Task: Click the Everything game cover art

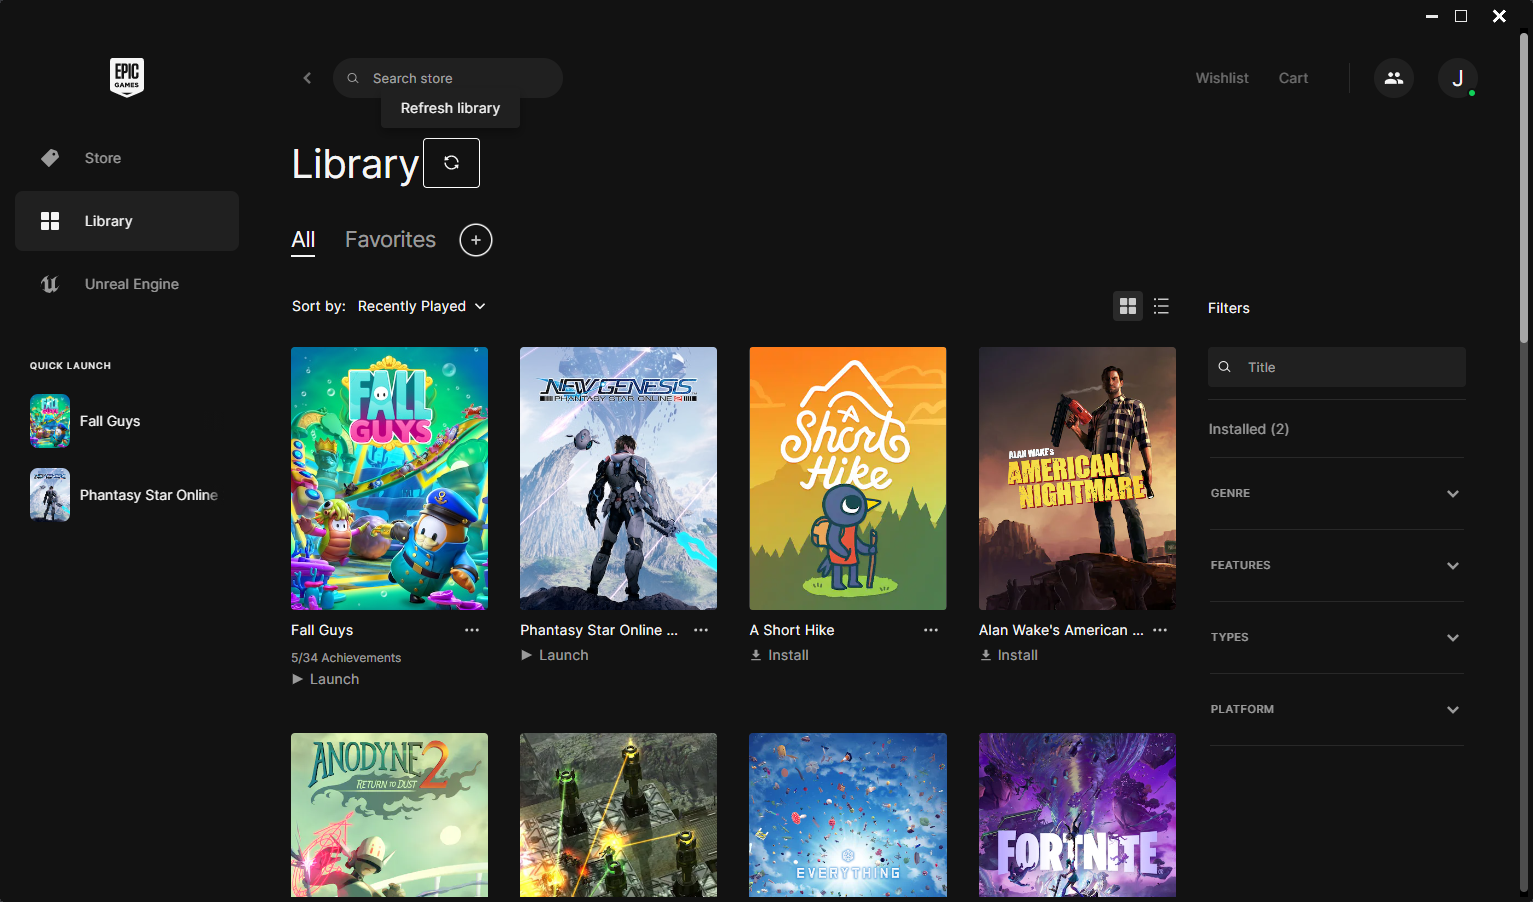Action: click(848, 815)
